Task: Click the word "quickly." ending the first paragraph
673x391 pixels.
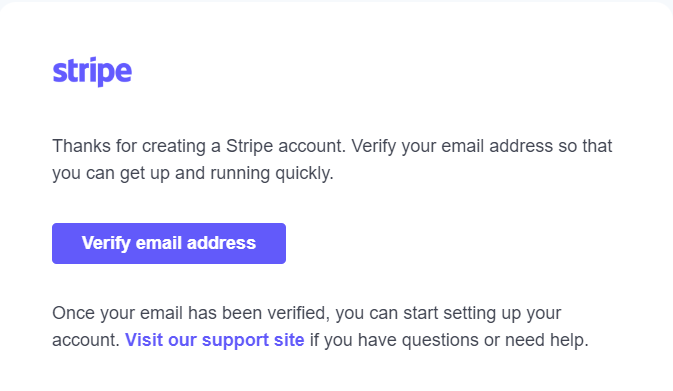Action: [304, 173]
